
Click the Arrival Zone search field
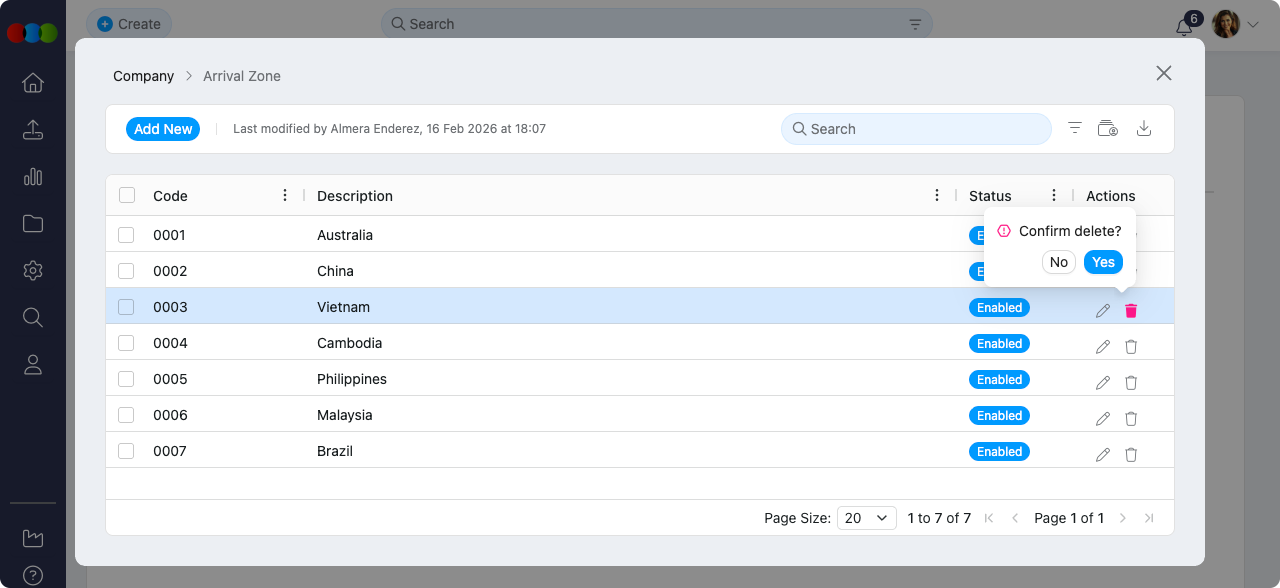click(916, 129)
